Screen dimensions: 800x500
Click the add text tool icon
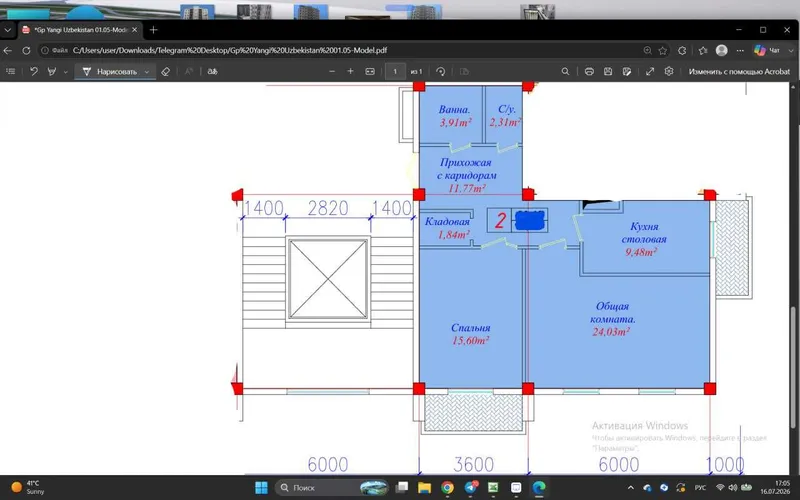(x=189, y=72)
